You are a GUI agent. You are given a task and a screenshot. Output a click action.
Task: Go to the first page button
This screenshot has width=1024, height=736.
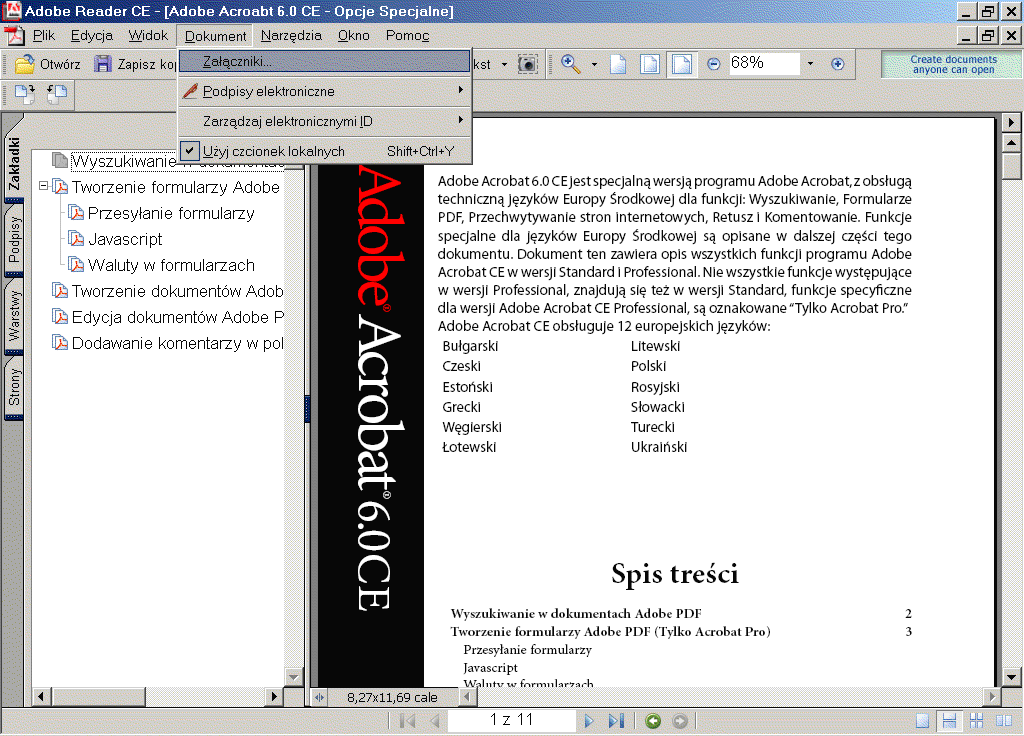(x=408, y=721)
